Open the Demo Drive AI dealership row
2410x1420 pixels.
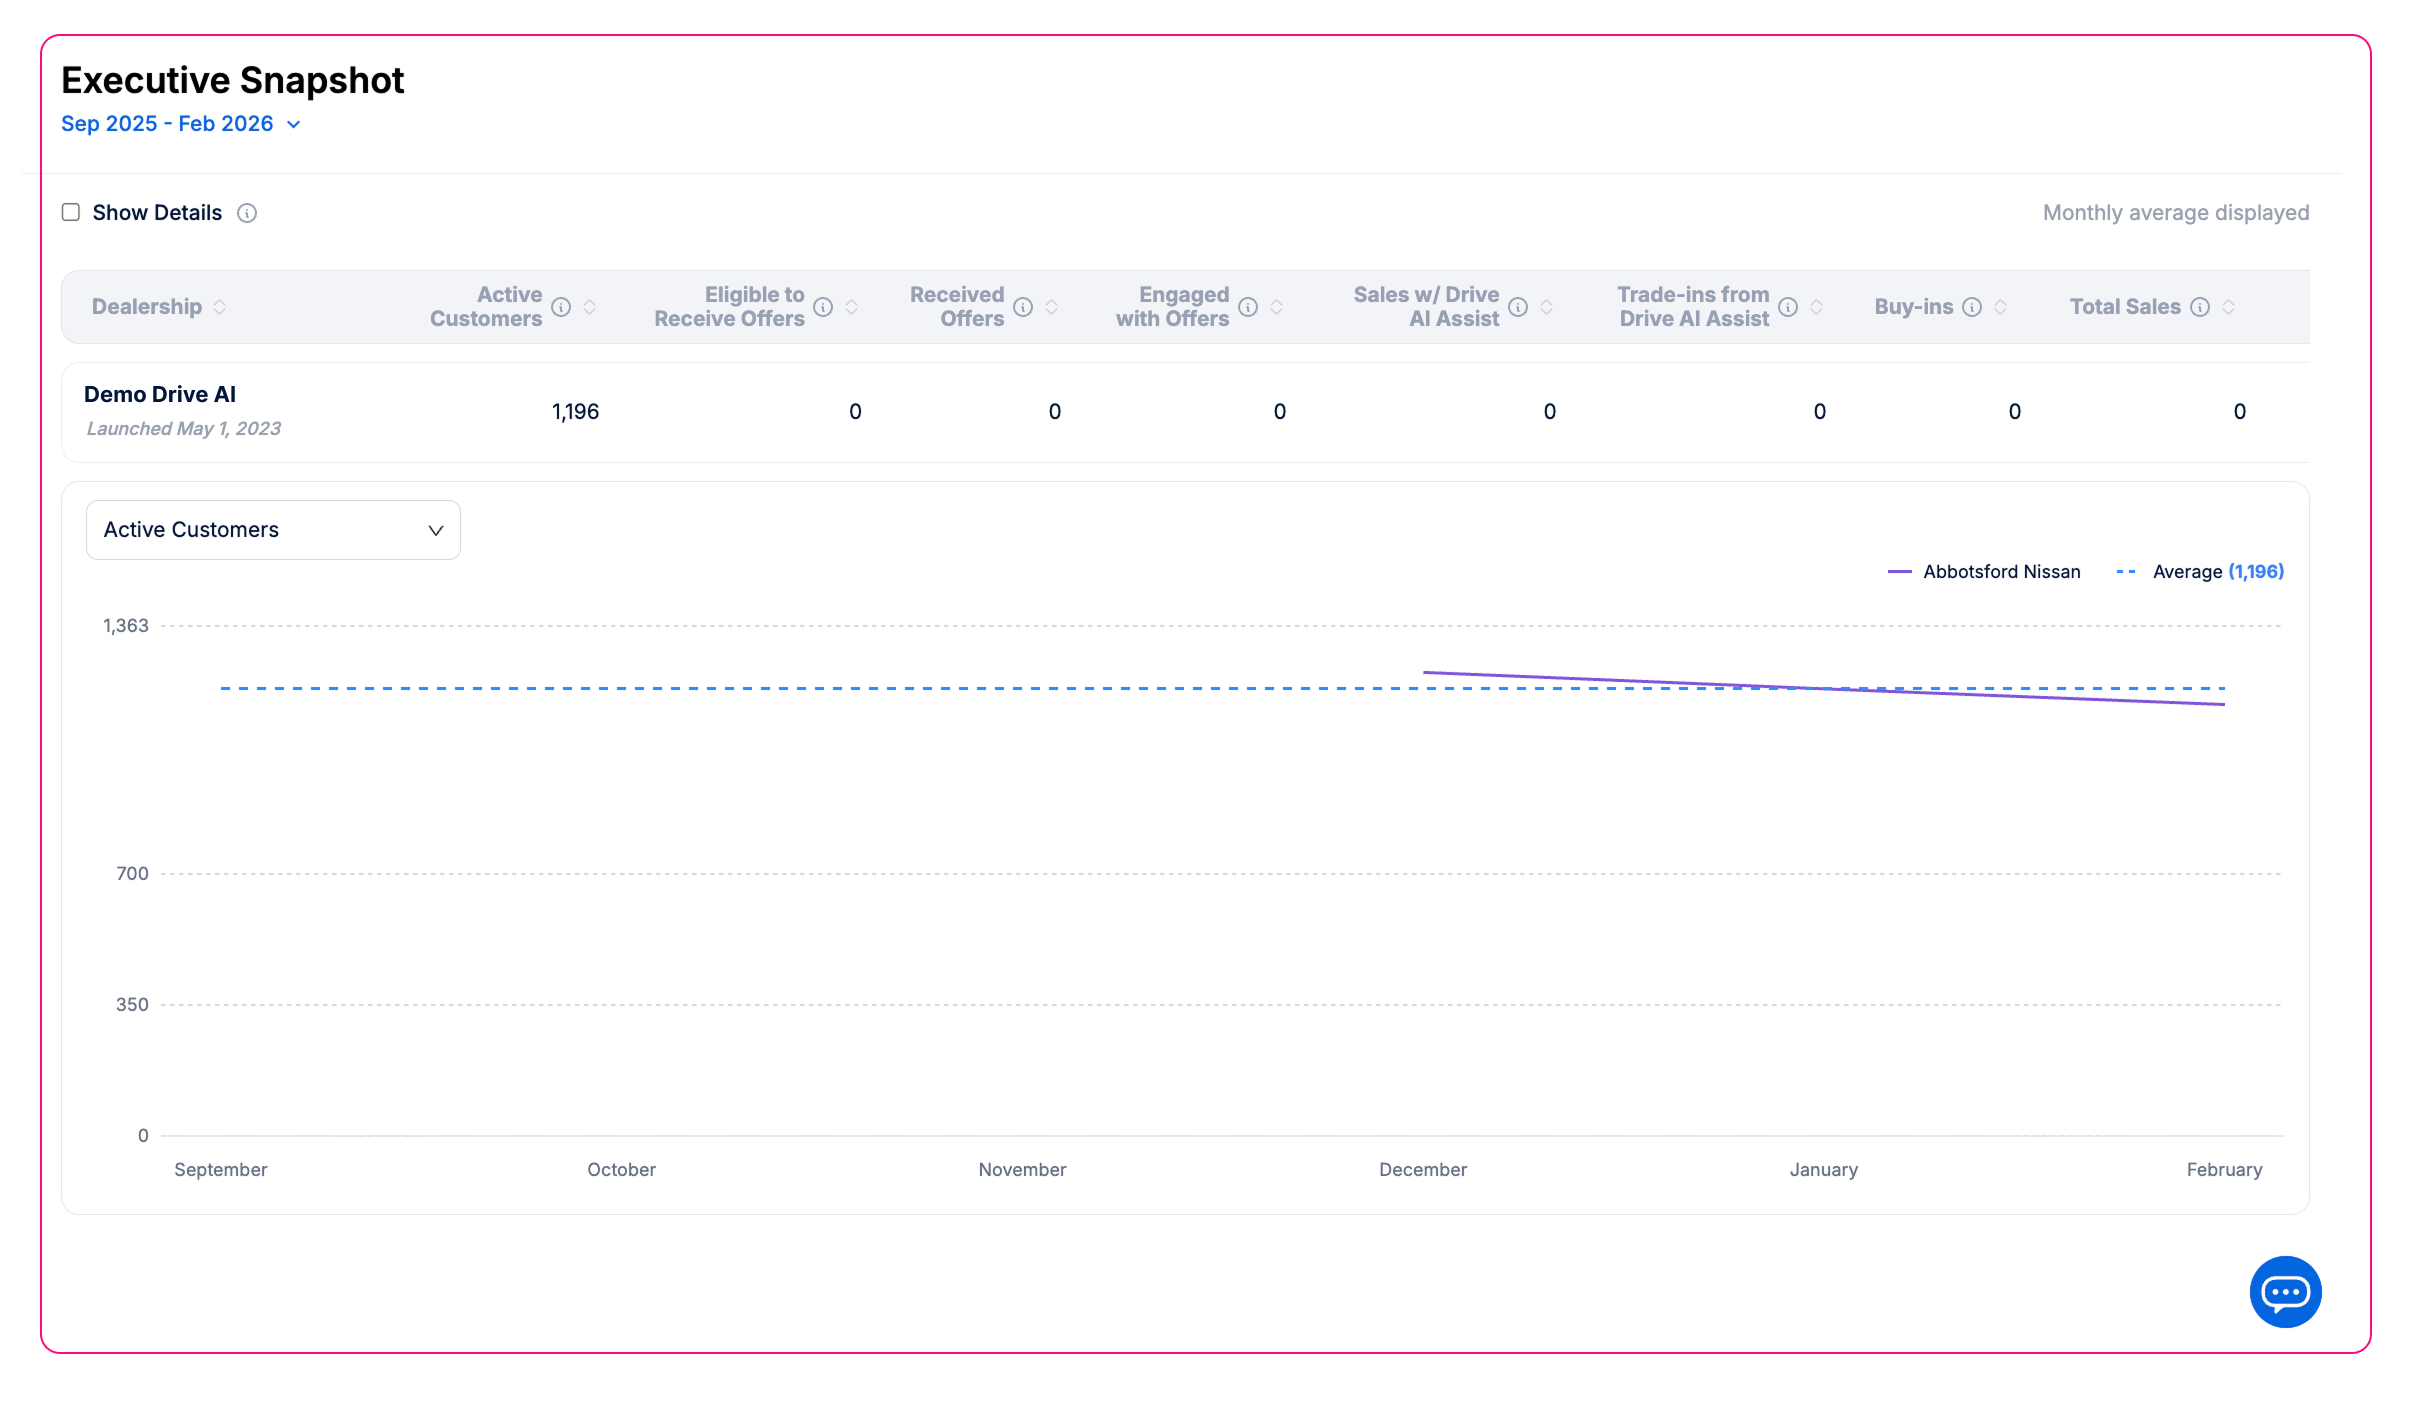[x=160, y=395]
